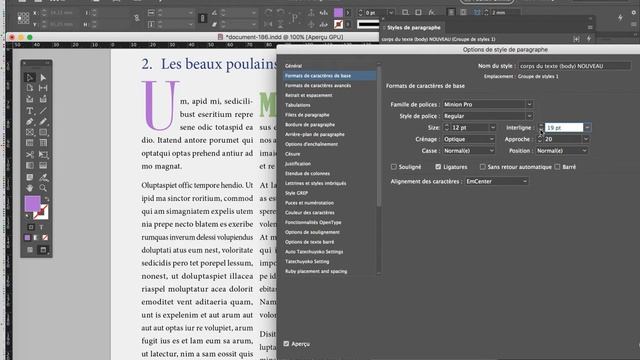This screenshot has height=360, width=640.
Task: Open the Size 12 pt dropdown arrow
Action: (493, 127)
